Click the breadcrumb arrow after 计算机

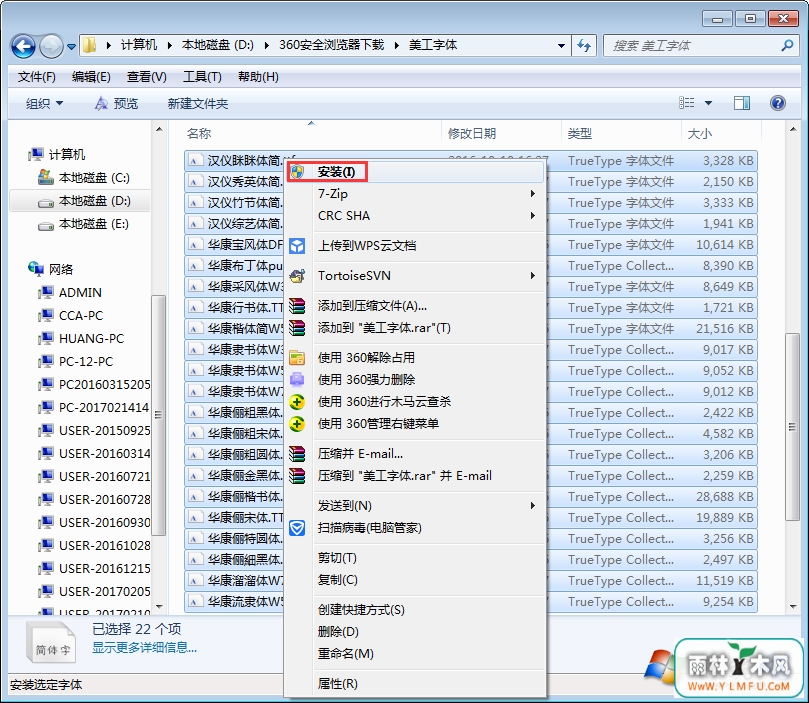click(169, 45)
